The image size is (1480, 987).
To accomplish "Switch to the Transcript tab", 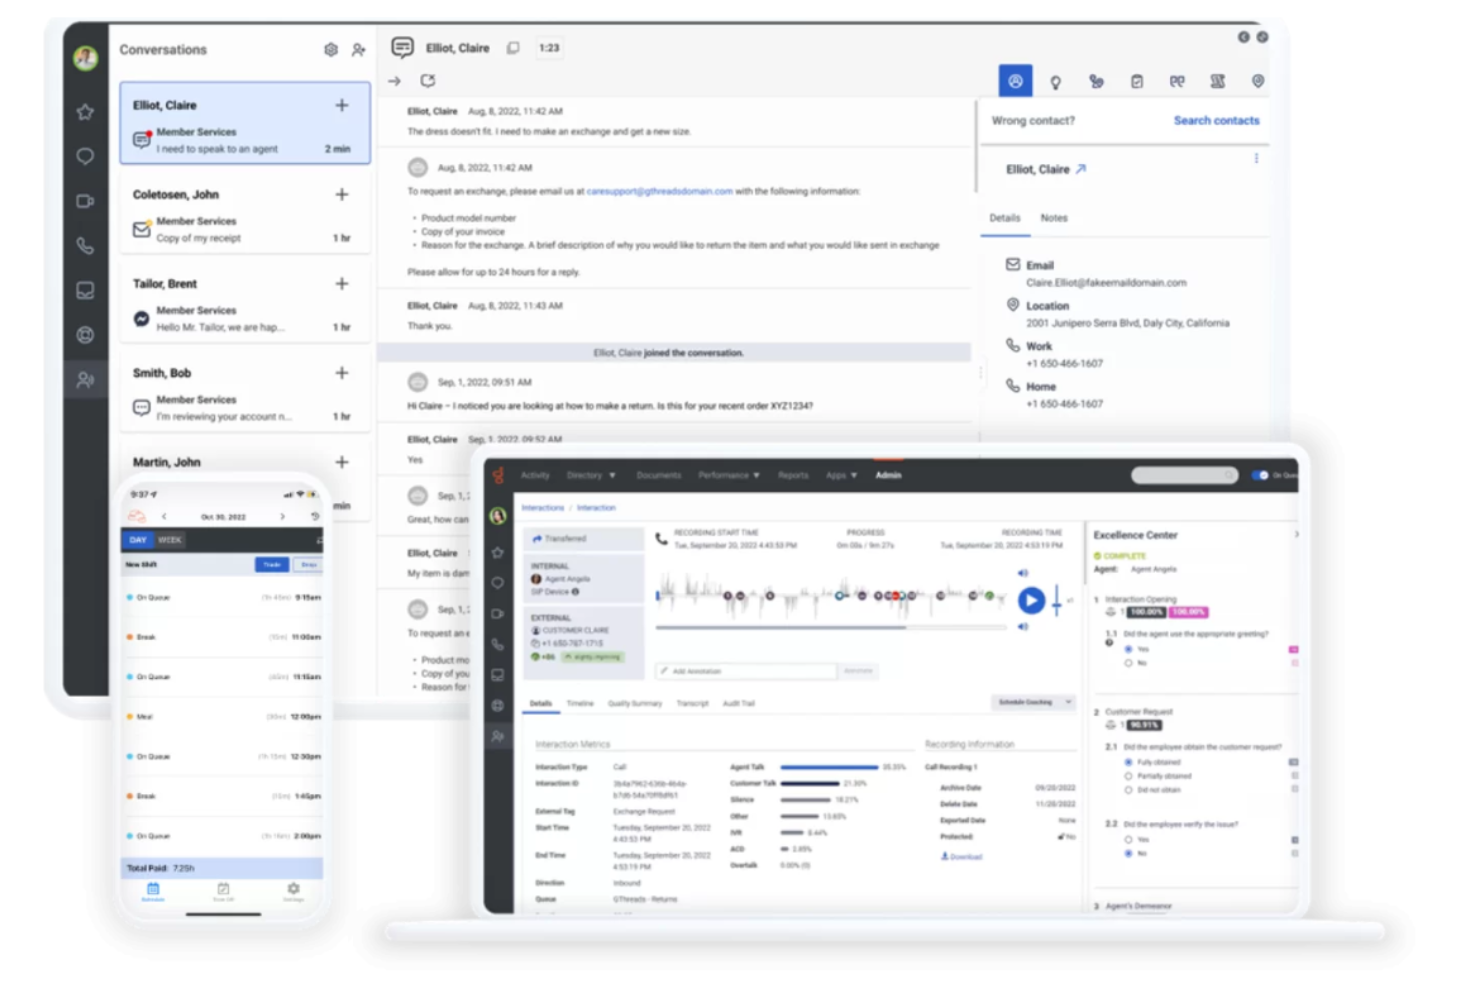I will click(692, 704).
